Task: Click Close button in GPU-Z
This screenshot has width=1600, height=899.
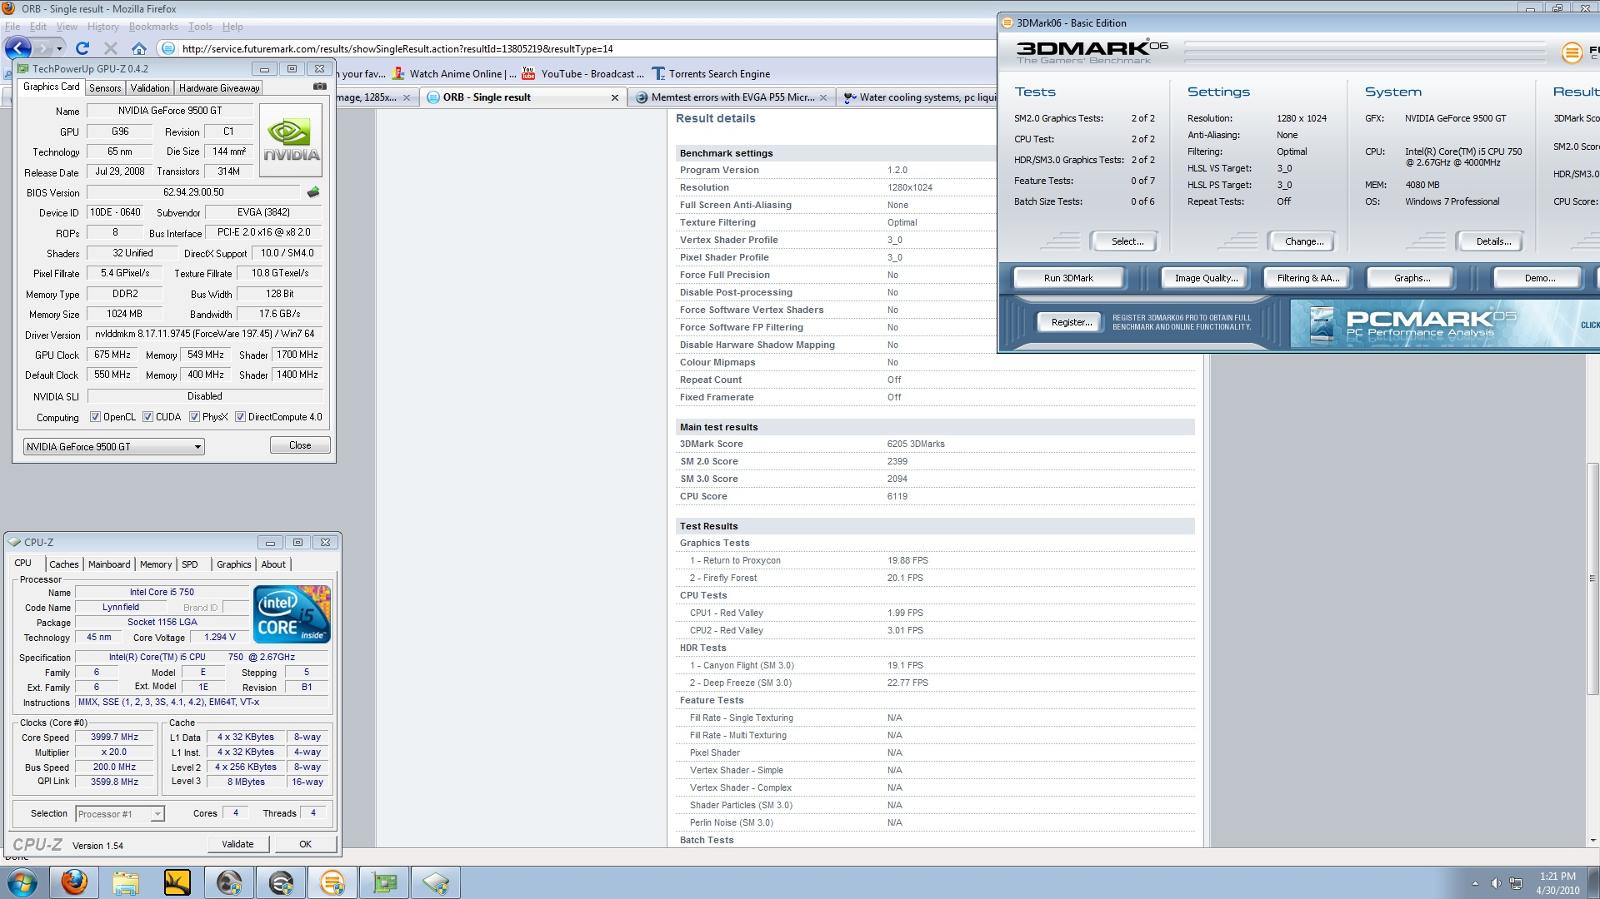Action: click(x=300, y=445)
